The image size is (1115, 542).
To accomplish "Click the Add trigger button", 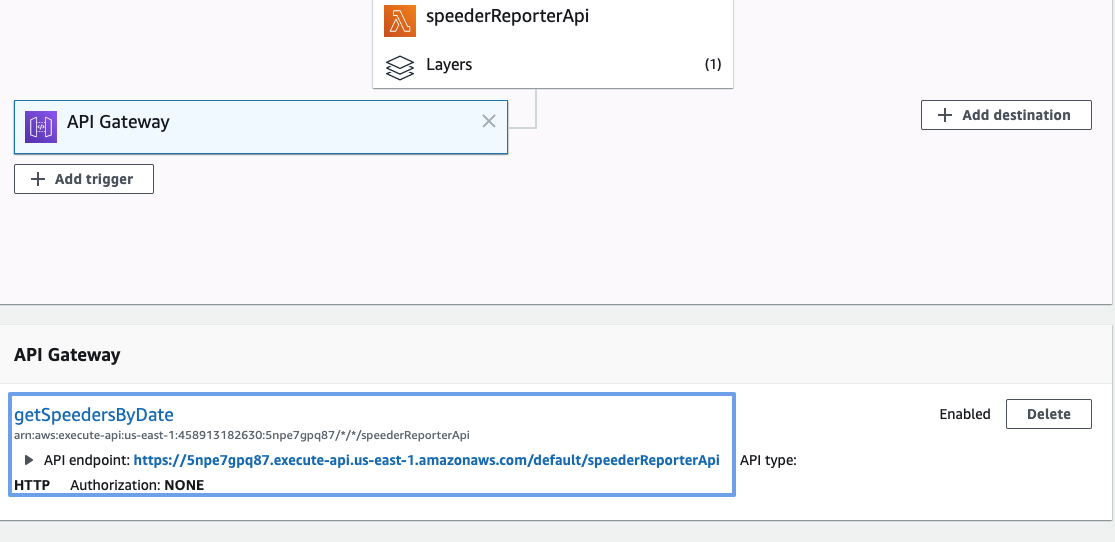I will [84, 179].
